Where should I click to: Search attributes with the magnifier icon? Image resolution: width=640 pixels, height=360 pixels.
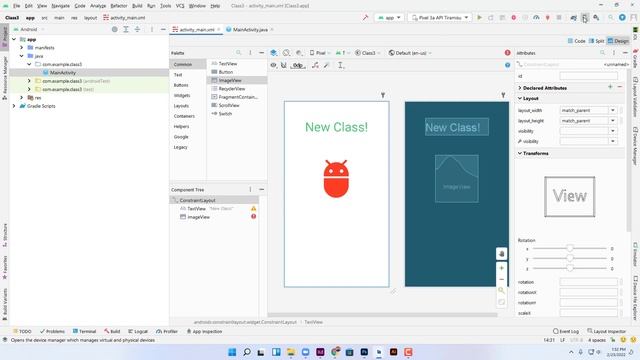point(602,53)
